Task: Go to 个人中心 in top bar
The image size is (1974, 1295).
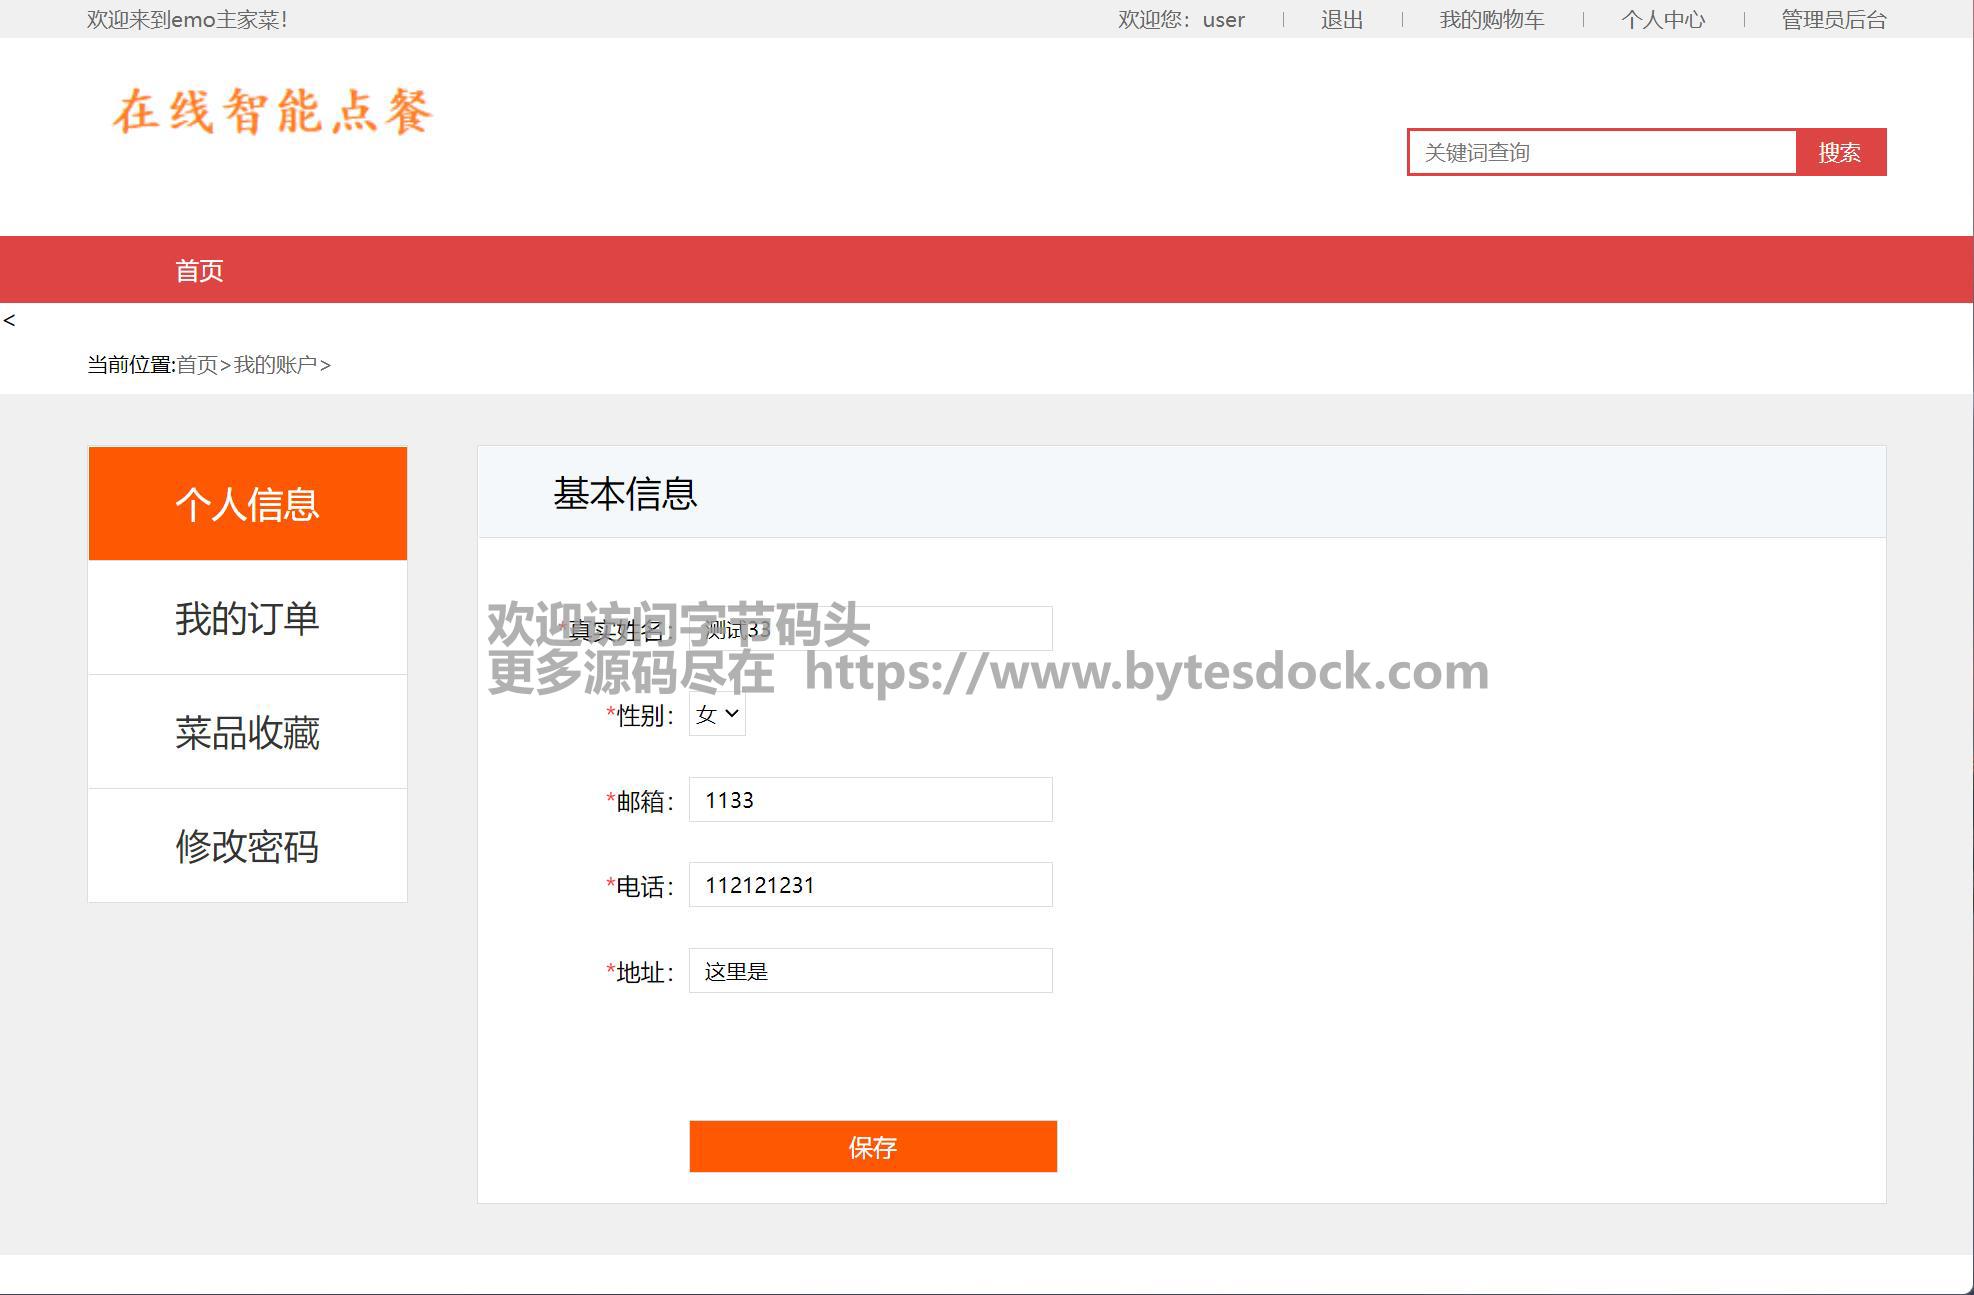Action: [x=1662, y=20]
